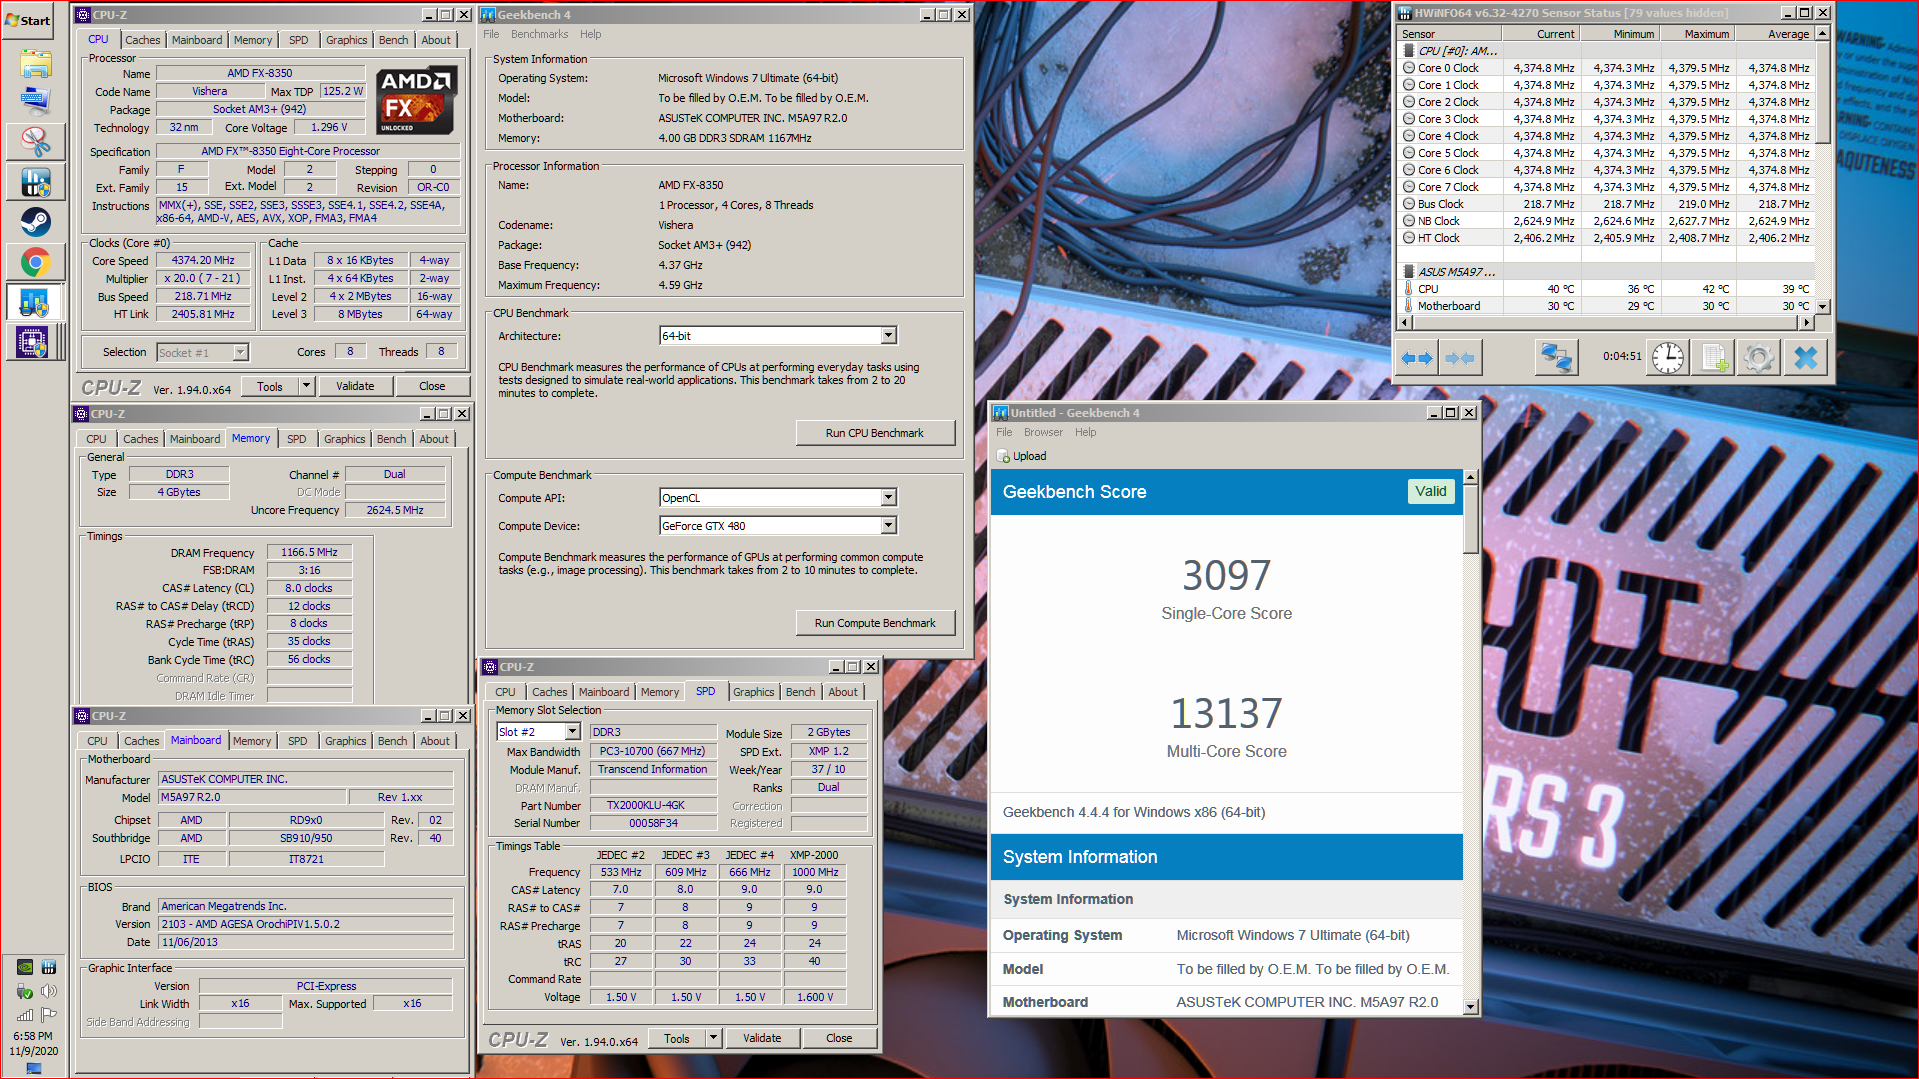Select the HT Clock sensor row

point(1606,238)
